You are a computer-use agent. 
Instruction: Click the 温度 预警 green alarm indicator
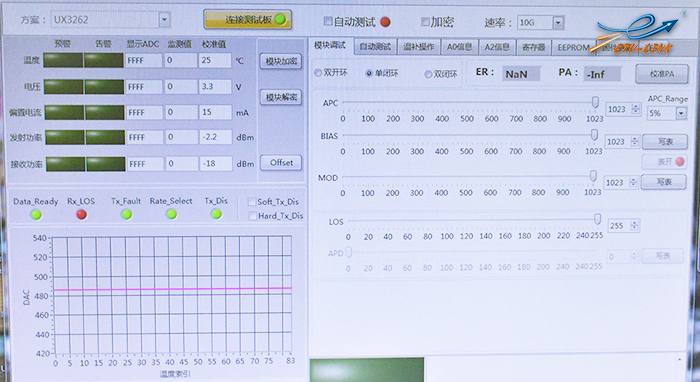63,60
